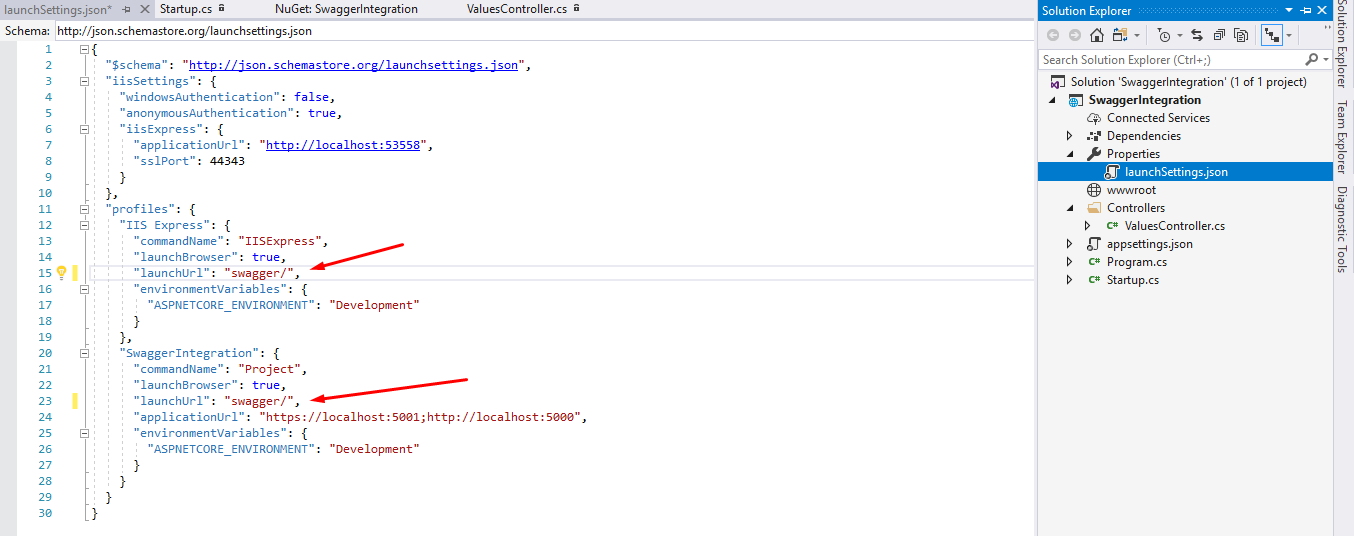The image size is (1354, 536).
Task: Open dropdown next to Preview Selected Items
Action: [x=1289, y=36]
